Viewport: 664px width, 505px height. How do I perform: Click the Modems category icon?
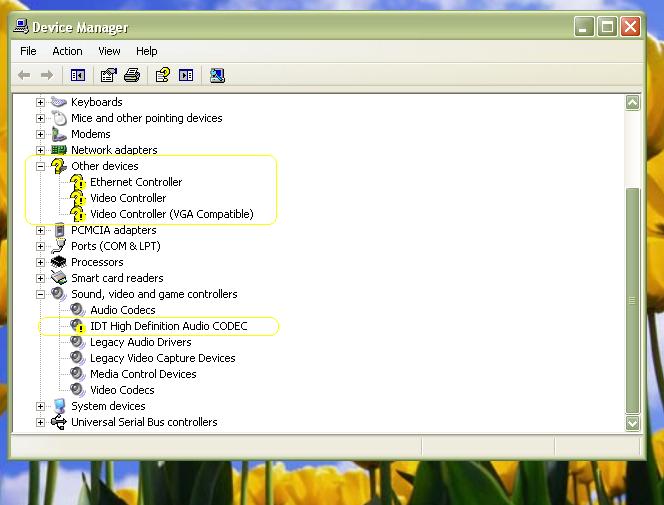[x=59, y=134]
